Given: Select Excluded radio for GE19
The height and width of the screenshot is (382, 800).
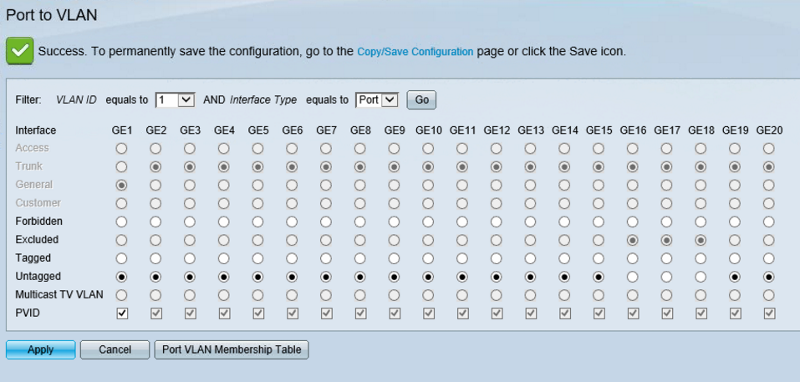Looking at the screenshot, I should 735,240.
